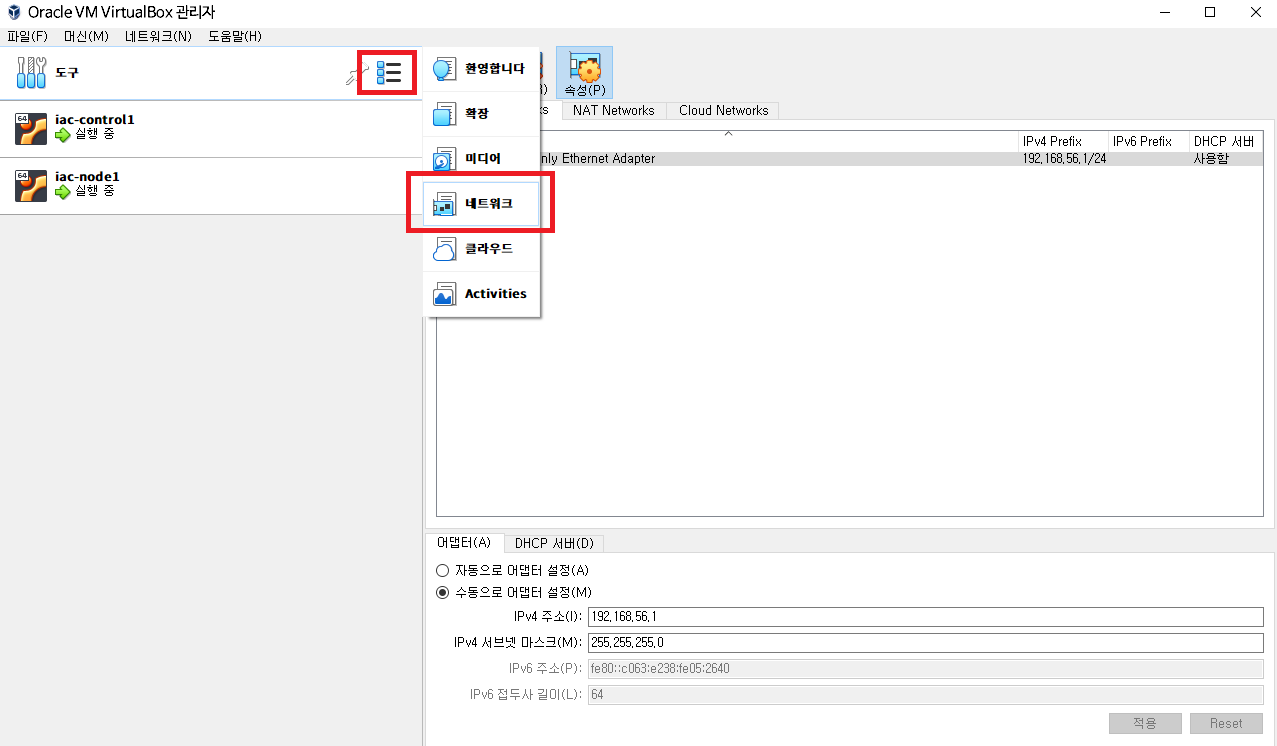Viewport: 1277px width, 746px height.
Task: Click the 미디어 disk media icon
Action: 444,160
